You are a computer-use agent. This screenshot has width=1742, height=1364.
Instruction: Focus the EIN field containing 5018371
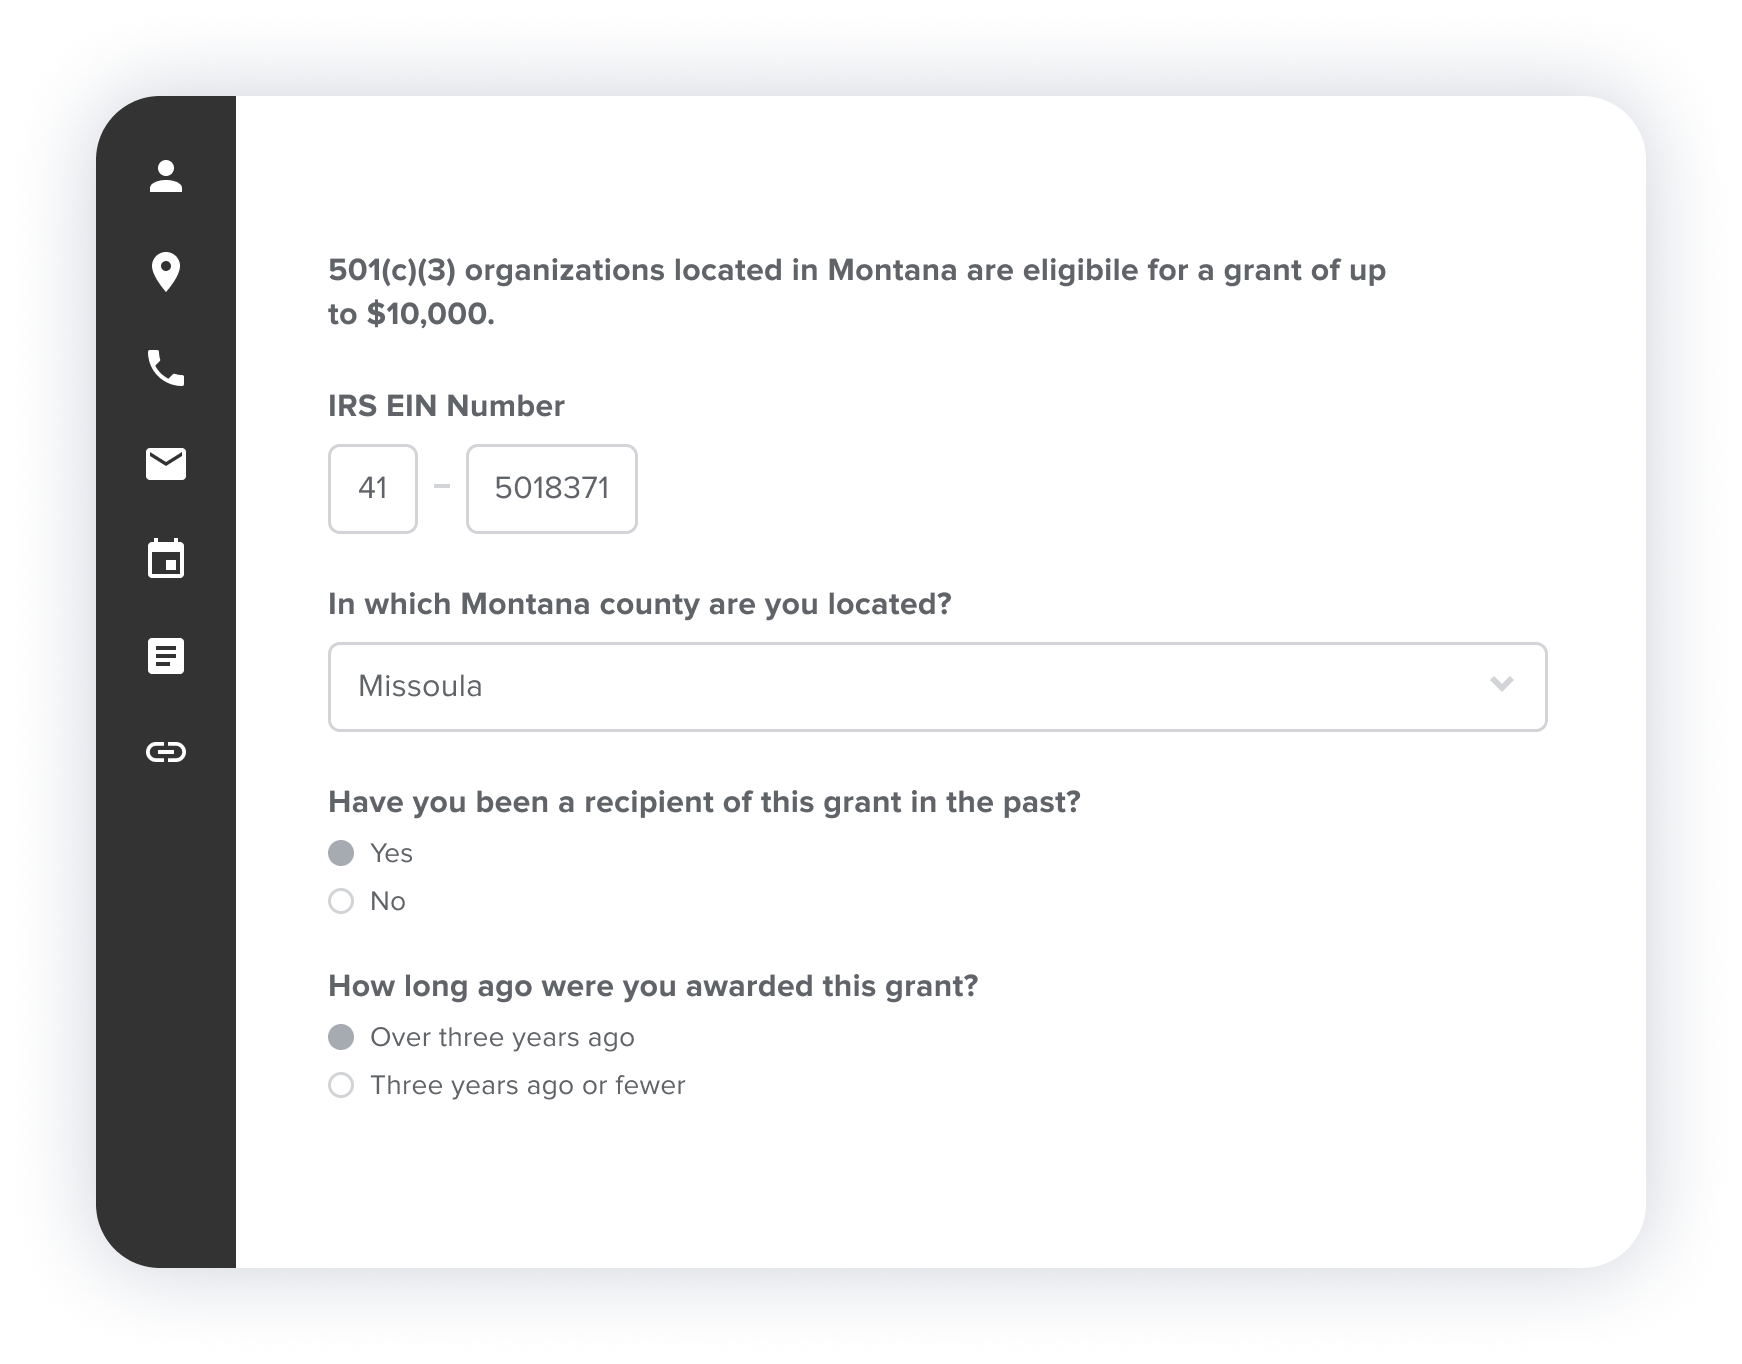pos(552,489)
